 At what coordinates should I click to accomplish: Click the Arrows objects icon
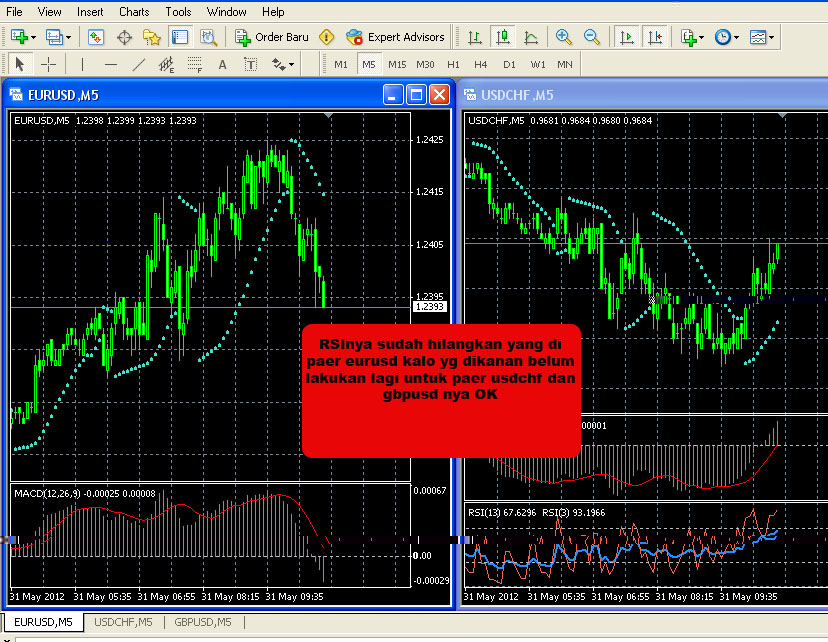[x=278, y=64]
